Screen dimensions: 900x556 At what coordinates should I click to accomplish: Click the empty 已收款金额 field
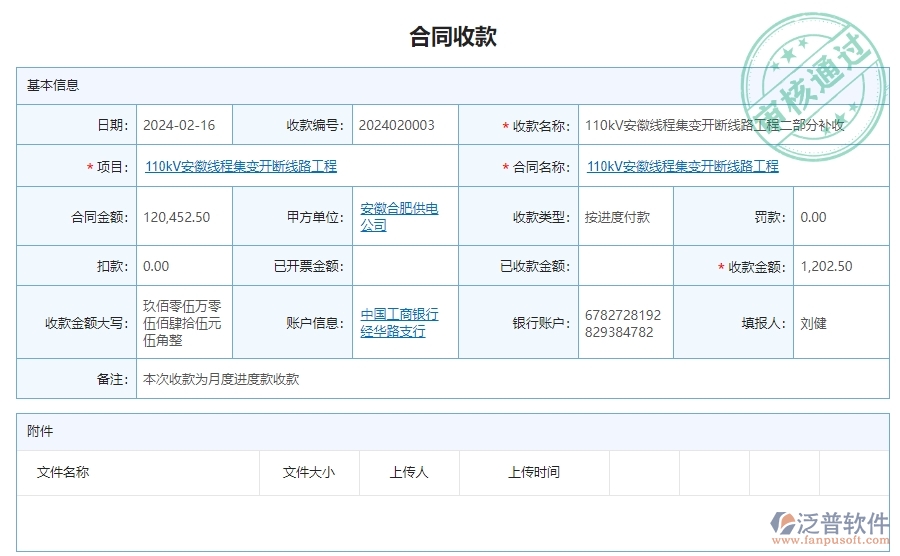click(x=625, y=266)
